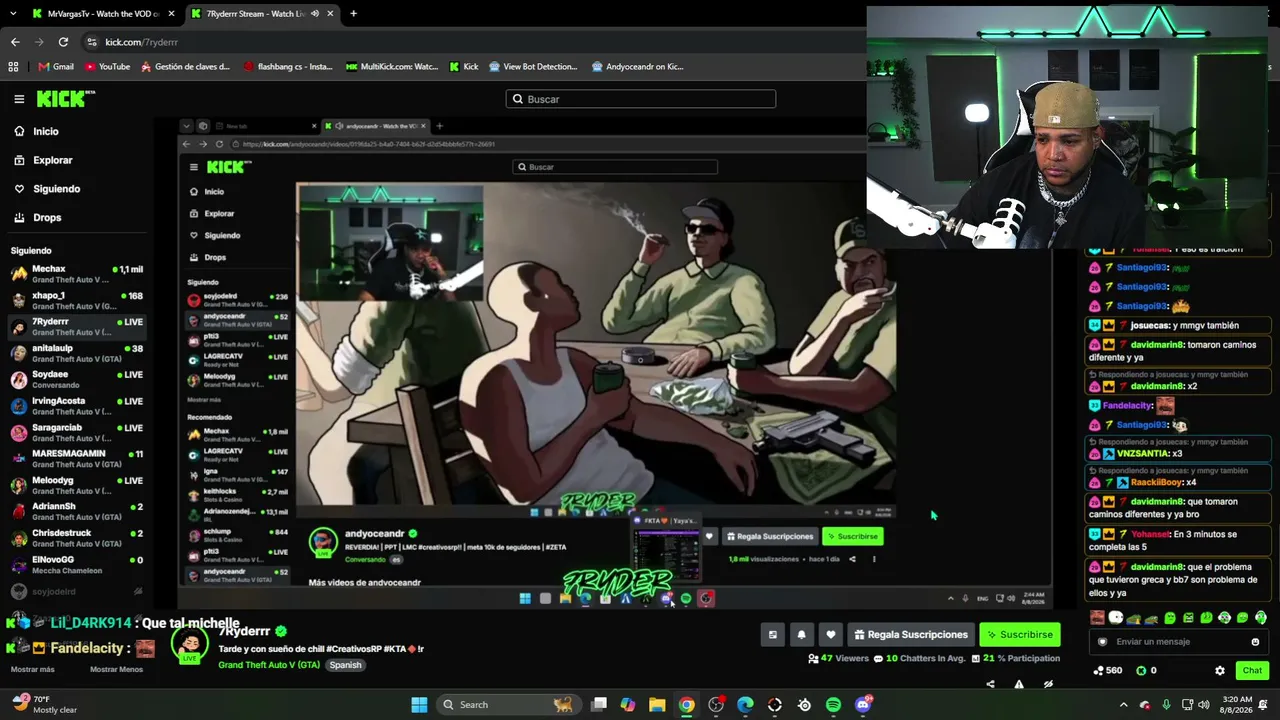The width and height of the screenshot is (1280, 720).
Task: Click the 560 channel points icon
Action: tap(1099, 671)
